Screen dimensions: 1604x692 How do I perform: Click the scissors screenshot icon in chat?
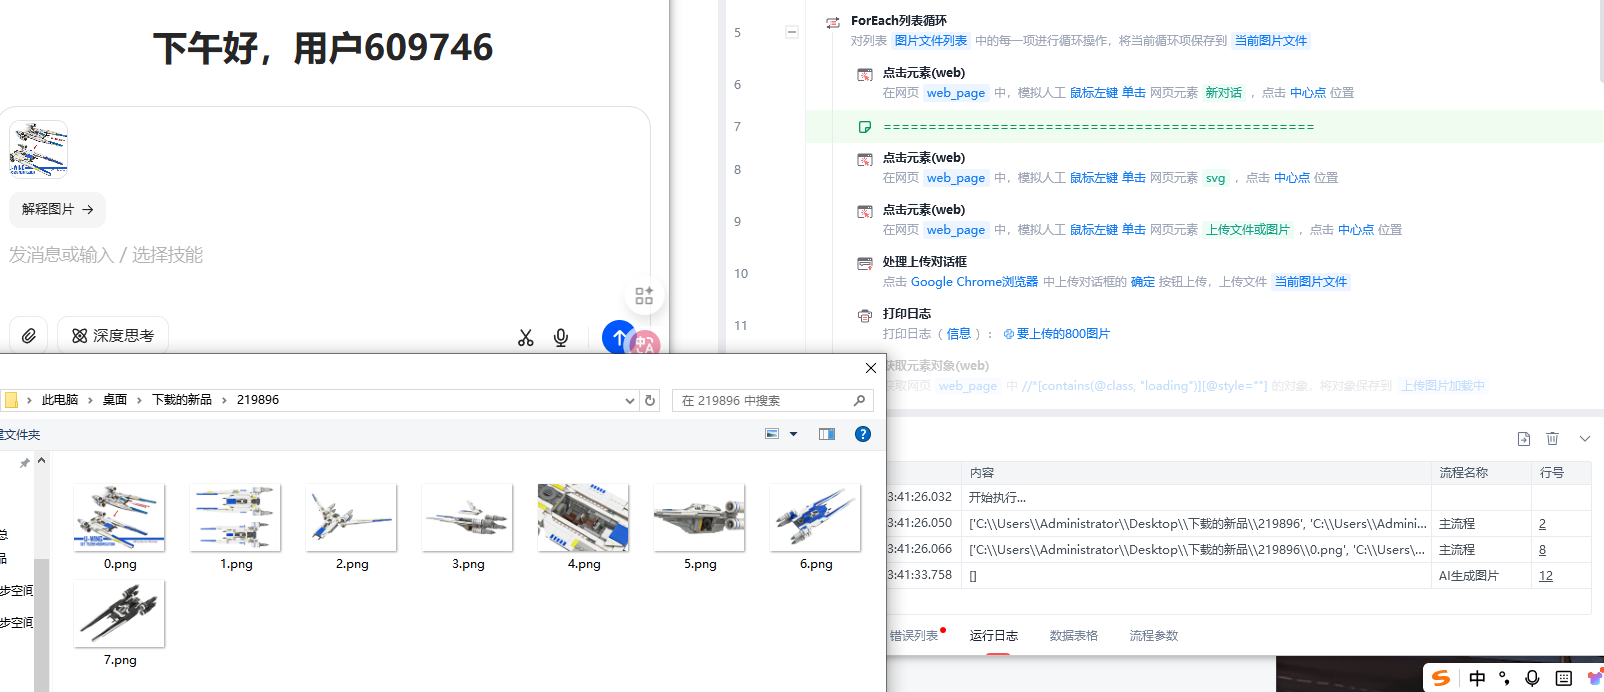click(x=526, y=338)
